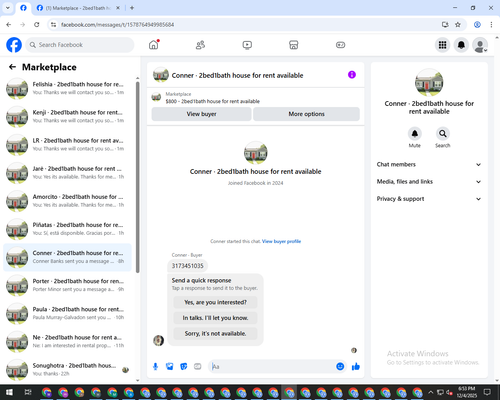Open a new browser tab

pyautogui.click(x=132, y=8)
